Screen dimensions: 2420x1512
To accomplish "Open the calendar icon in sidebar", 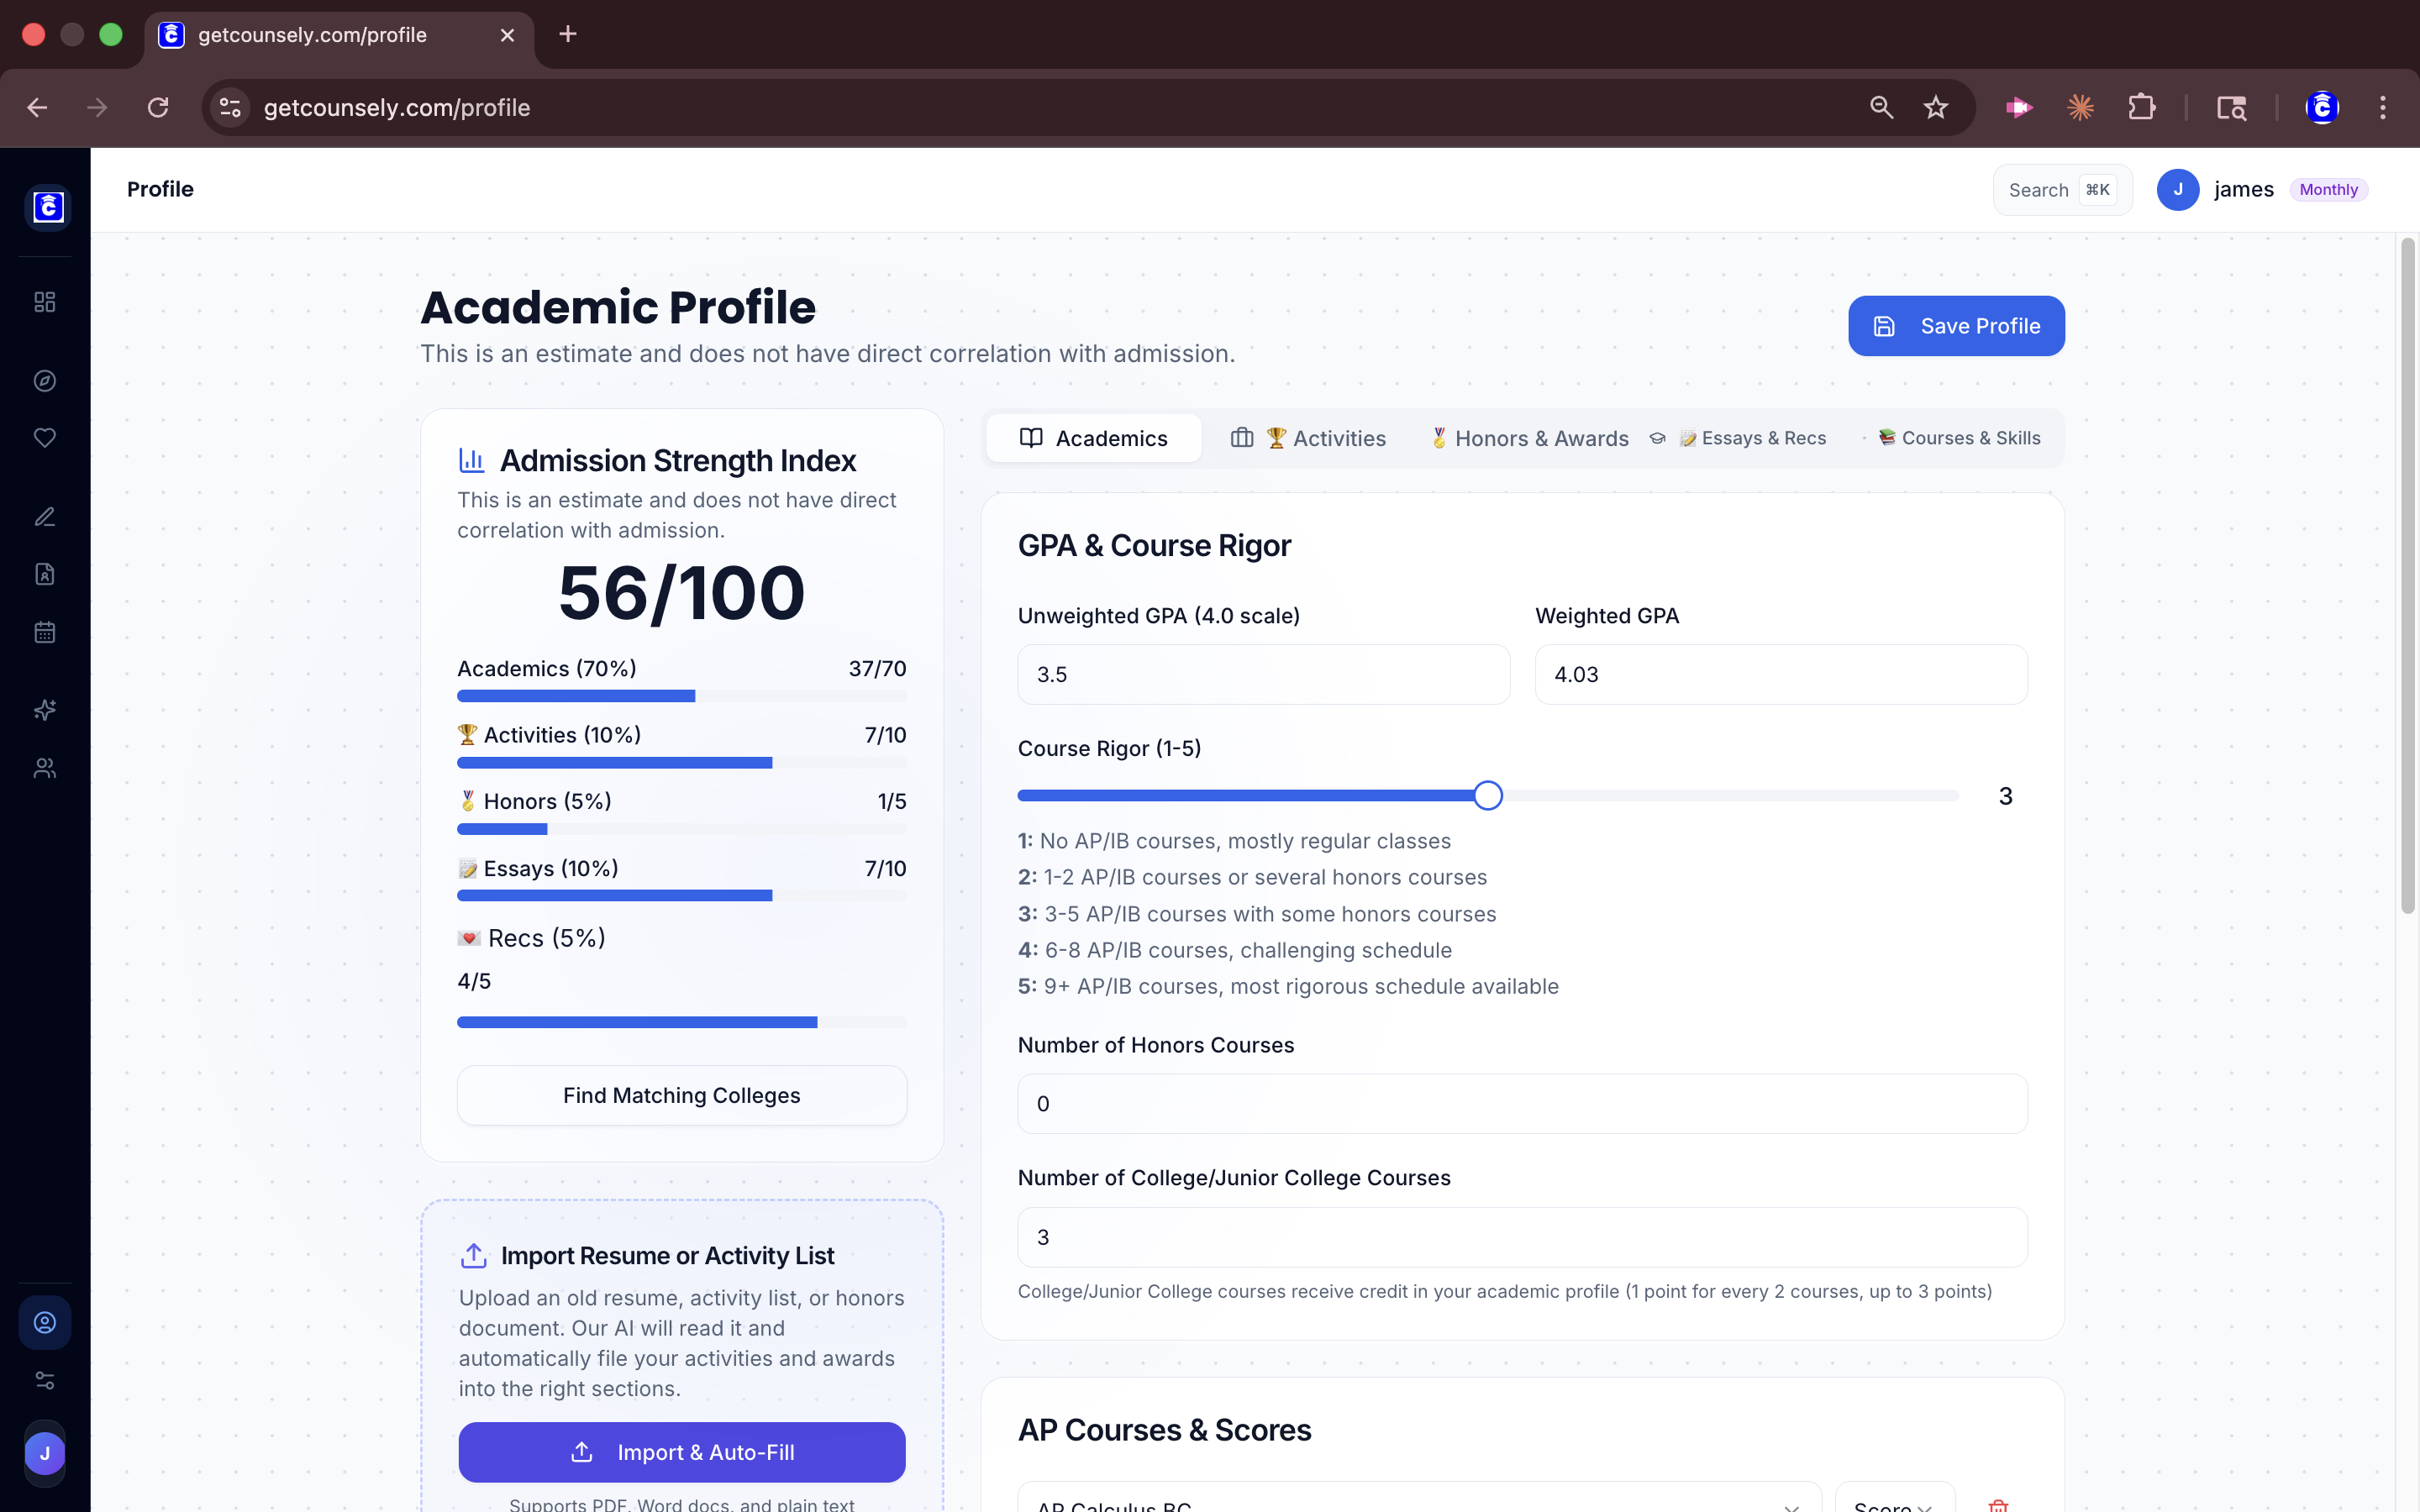I will click(x=45, y=632).
